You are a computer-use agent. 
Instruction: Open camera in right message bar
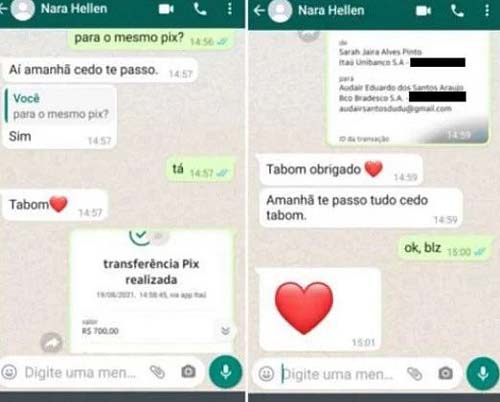[x=446, y=373]
